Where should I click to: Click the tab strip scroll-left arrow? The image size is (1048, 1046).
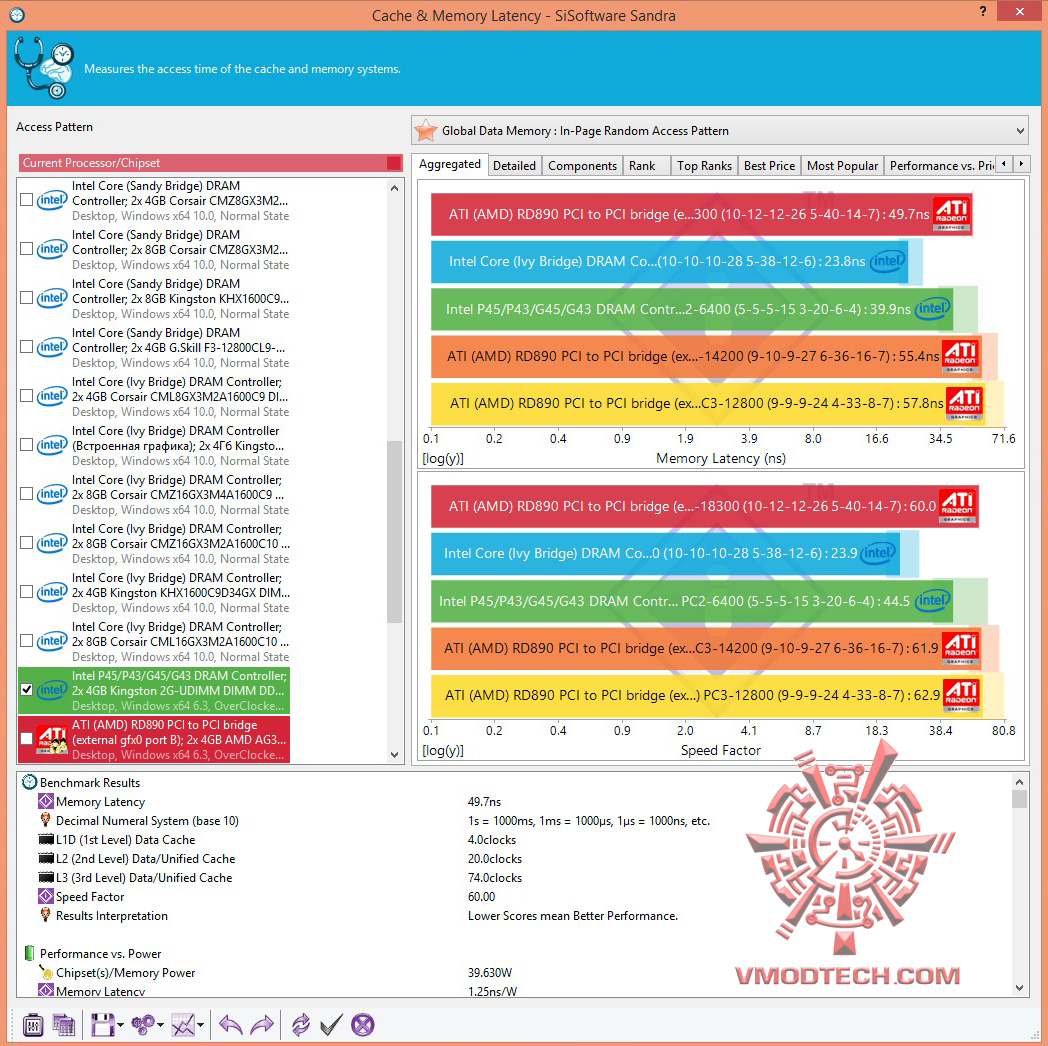pos(1004,164)
